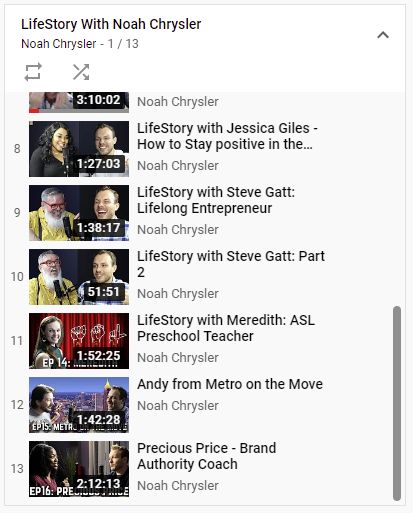
Task: Open 'Precious Price - Brand Authority Coach' title
Action: pyautogui.click(x=206, y=456)
